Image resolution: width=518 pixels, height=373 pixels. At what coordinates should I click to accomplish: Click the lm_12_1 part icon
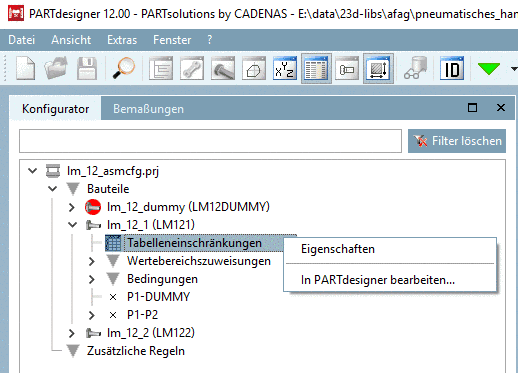[x=93, y=225]
